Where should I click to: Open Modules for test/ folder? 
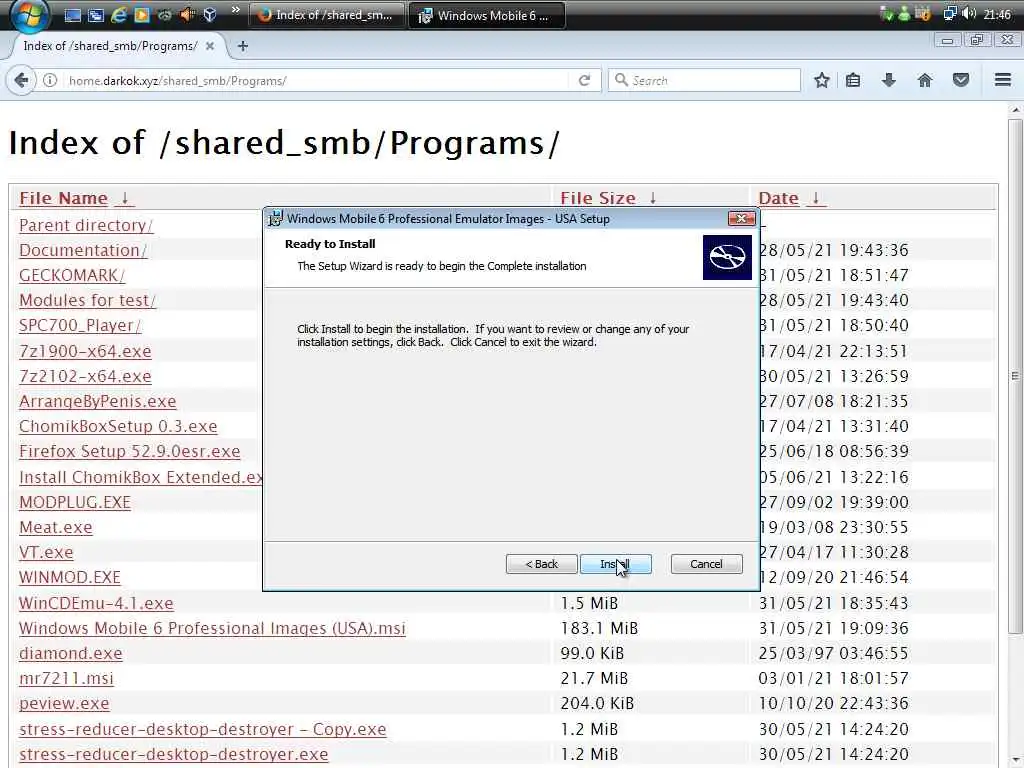click(88, 300)
